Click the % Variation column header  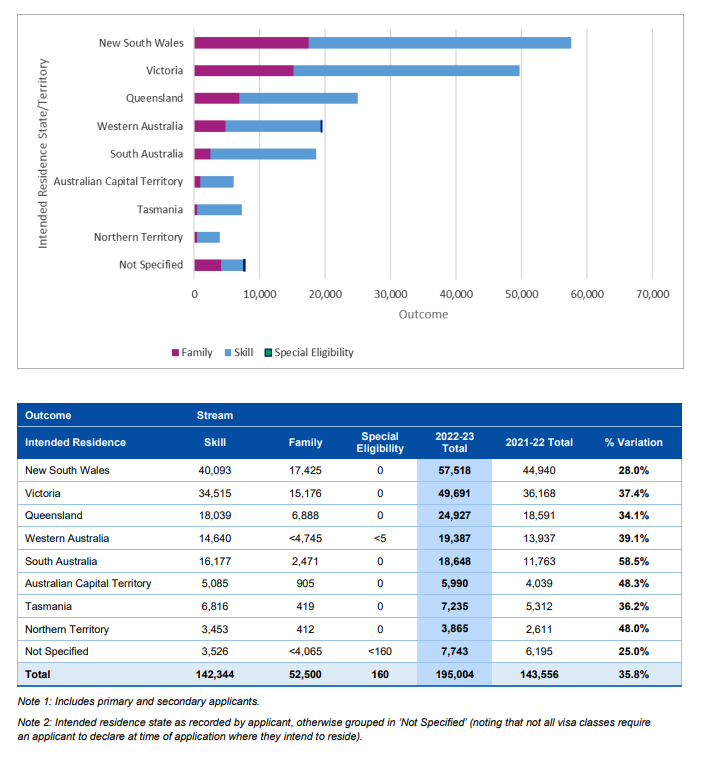(x=633, y=442)
